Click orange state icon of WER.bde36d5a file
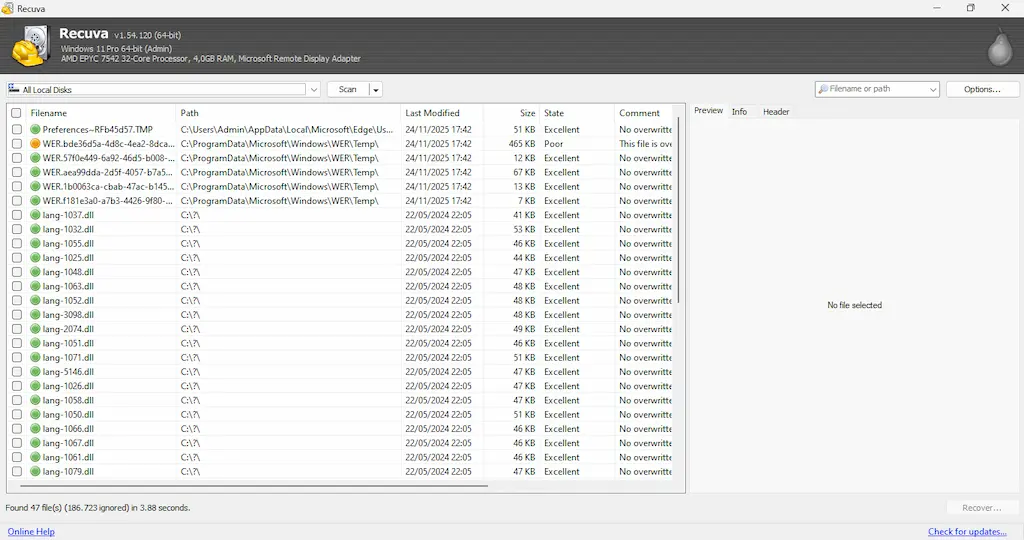 (35, 144)
